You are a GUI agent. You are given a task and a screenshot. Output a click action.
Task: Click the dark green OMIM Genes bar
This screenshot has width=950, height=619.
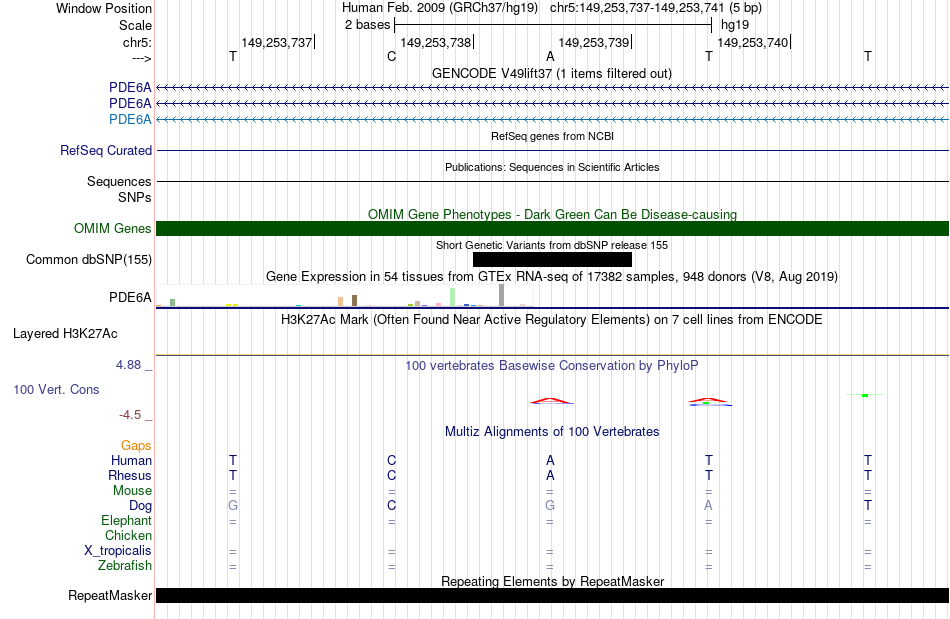coord(552,228)
